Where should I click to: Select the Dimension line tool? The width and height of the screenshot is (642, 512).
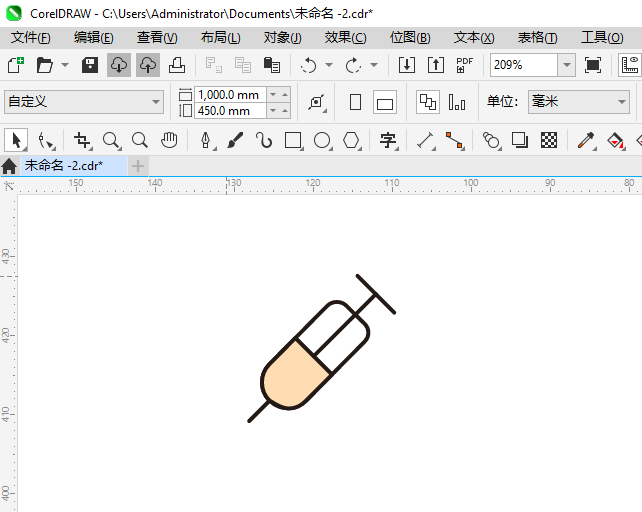[x=425, y=140]
